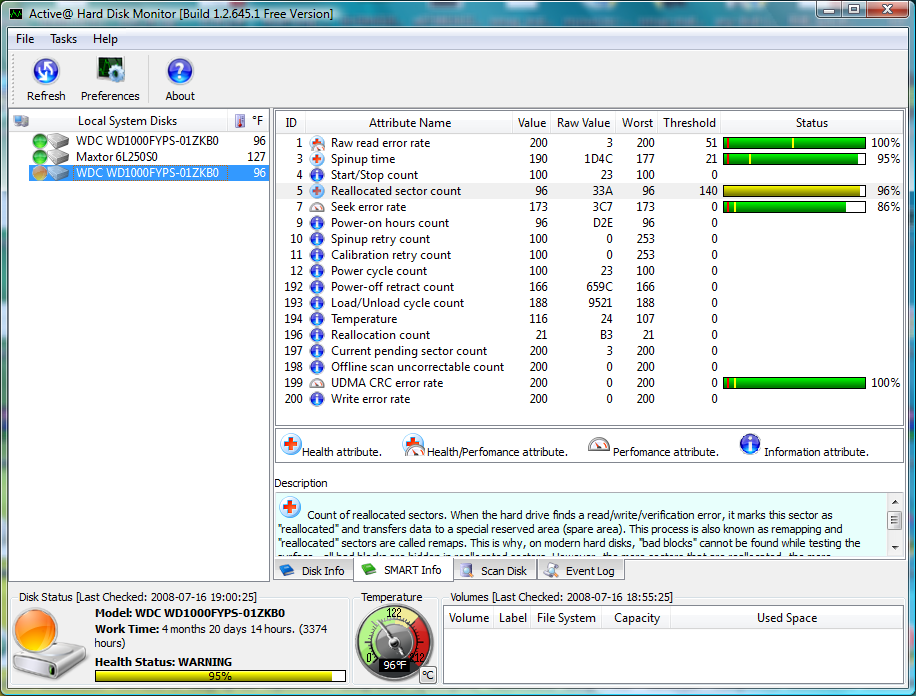Screen dimensions: 916x696
Task: Click the yellow Reallocated sector count status bar
Action: (x=794, y=191)
